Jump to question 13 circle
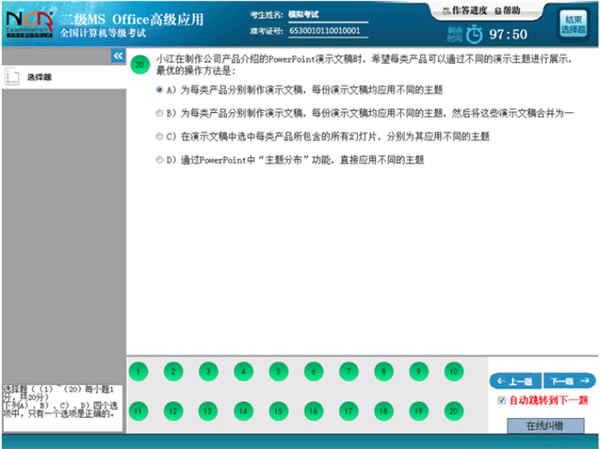 [x=208, y=411]
